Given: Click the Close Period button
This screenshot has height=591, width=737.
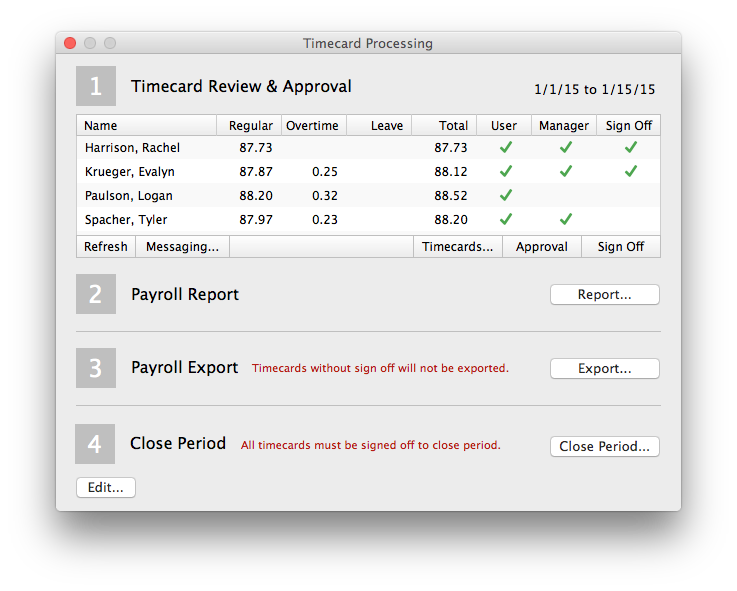Looking at the screenshot, I should click(x=604, y=446).
